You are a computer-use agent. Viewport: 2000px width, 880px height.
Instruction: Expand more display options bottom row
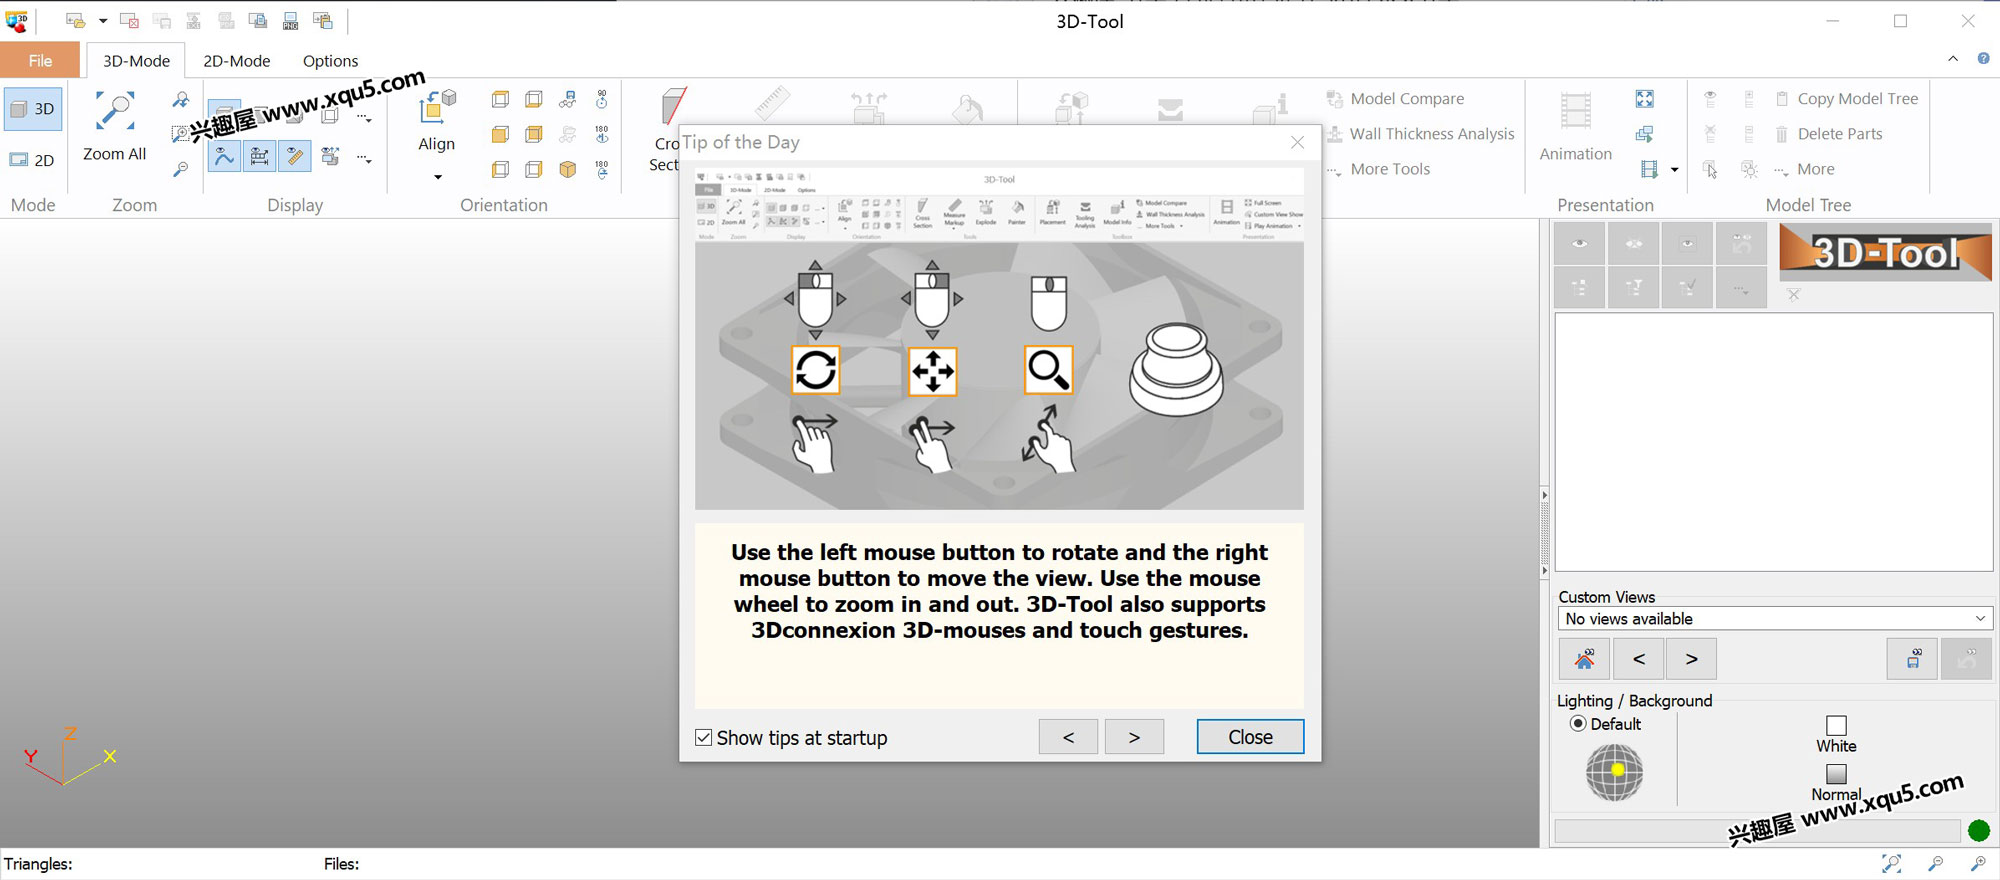(364, 158)
